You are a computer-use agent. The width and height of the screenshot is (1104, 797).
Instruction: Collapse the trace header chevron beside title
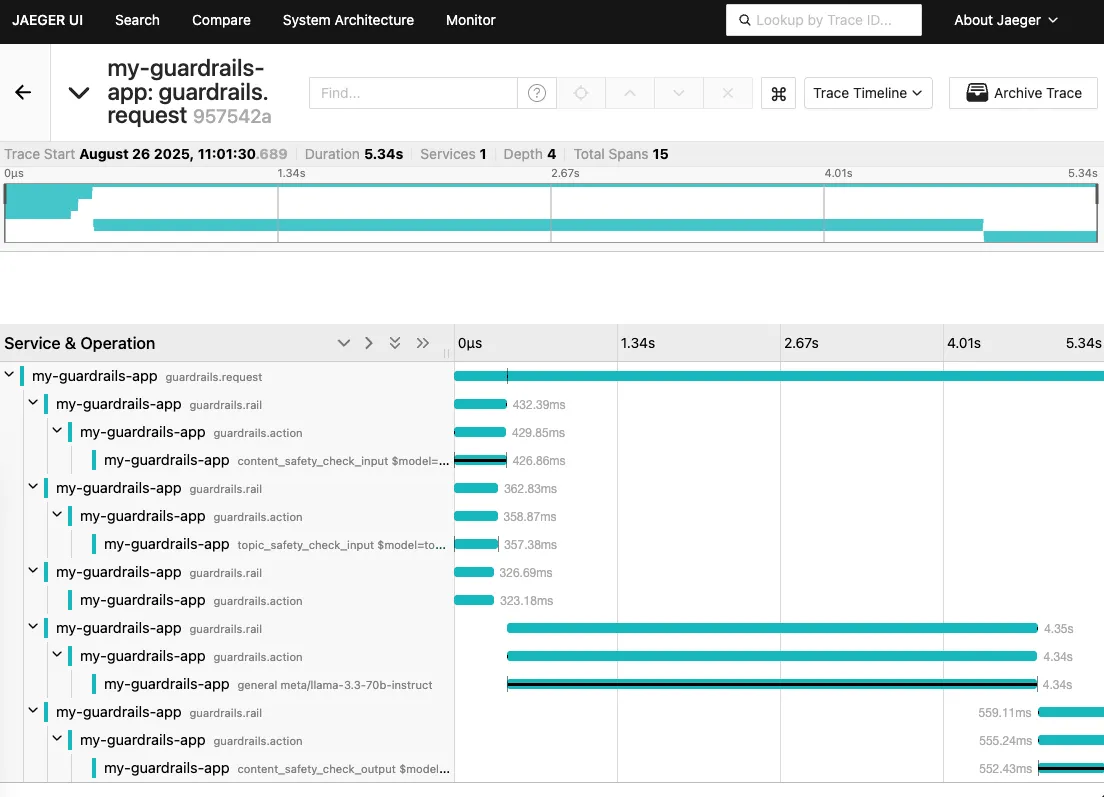(79, 92)
